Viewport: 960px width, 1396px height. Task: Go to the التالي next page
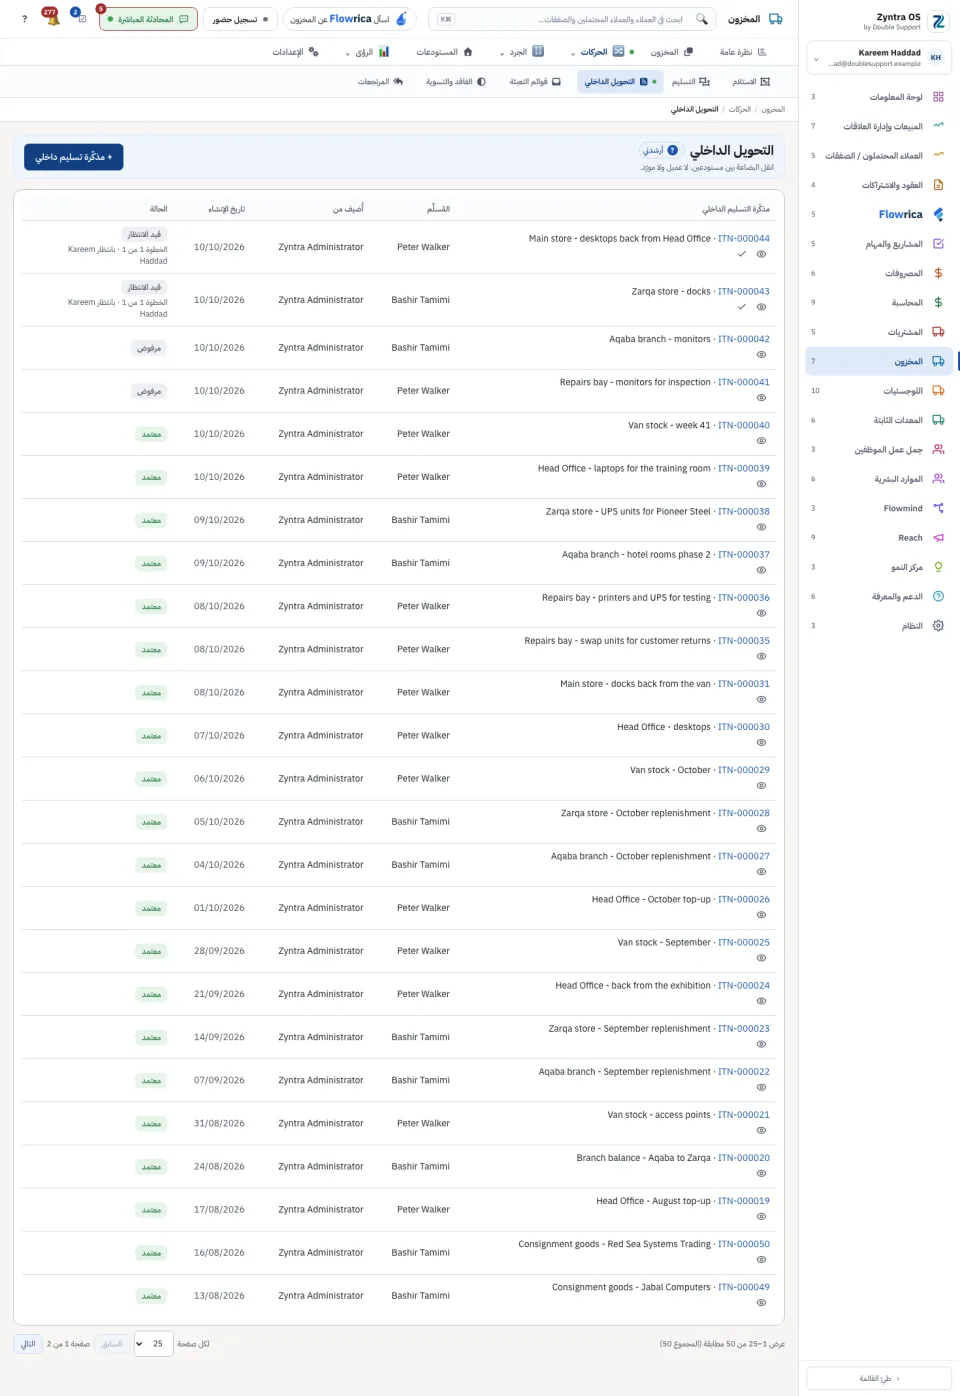[28, 1344]
